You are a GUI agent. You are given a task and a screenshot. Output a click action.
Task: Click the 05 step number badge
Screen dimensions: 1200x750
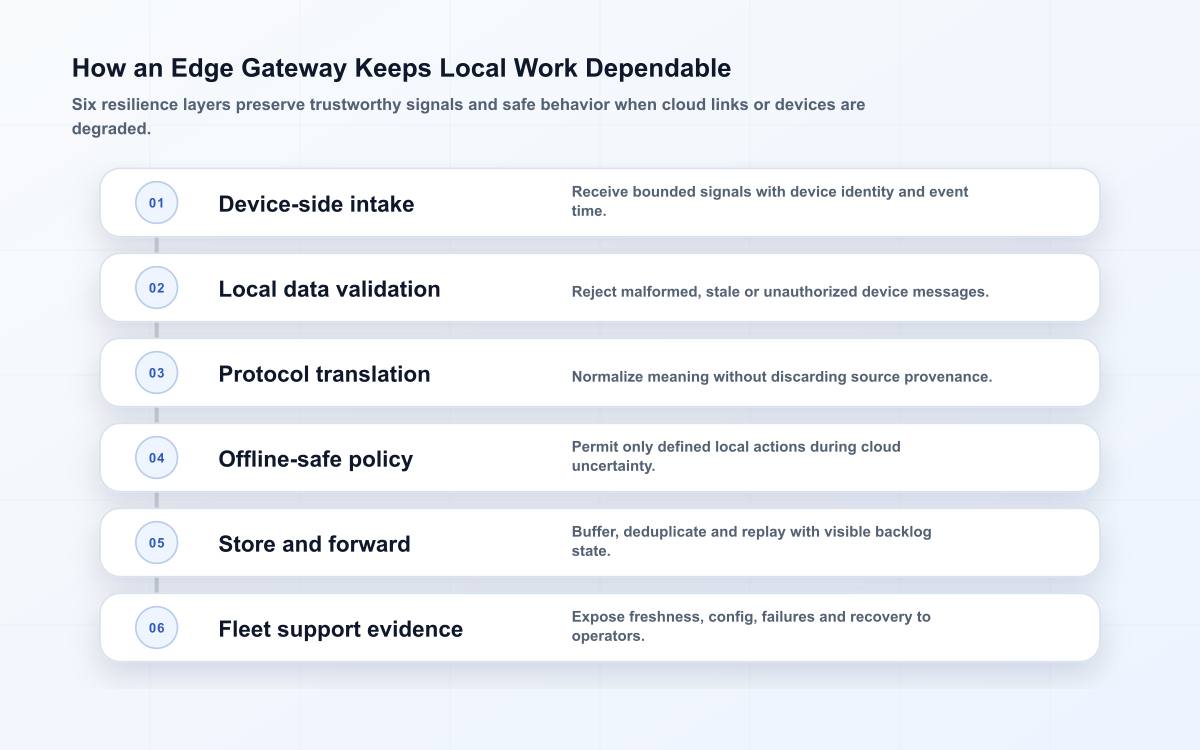point(157,543)
